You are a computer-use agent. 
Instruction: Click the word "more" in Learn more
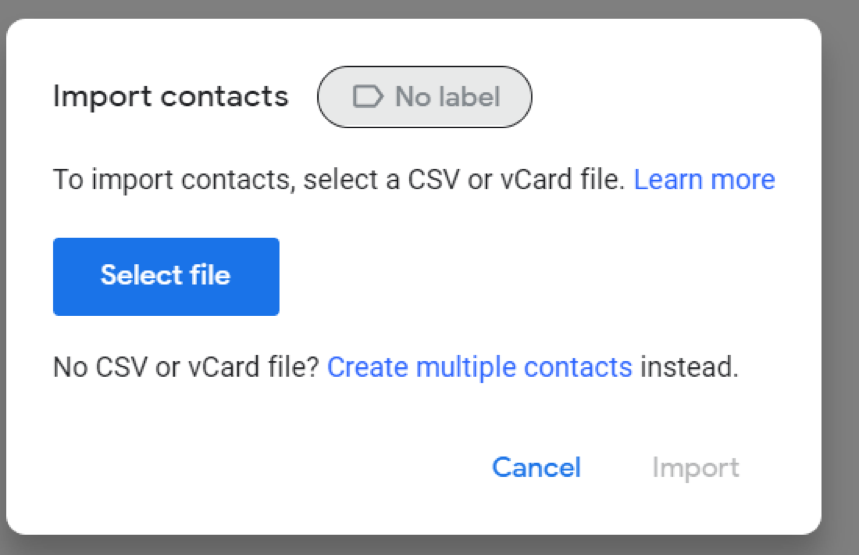(x=743, y=180)
